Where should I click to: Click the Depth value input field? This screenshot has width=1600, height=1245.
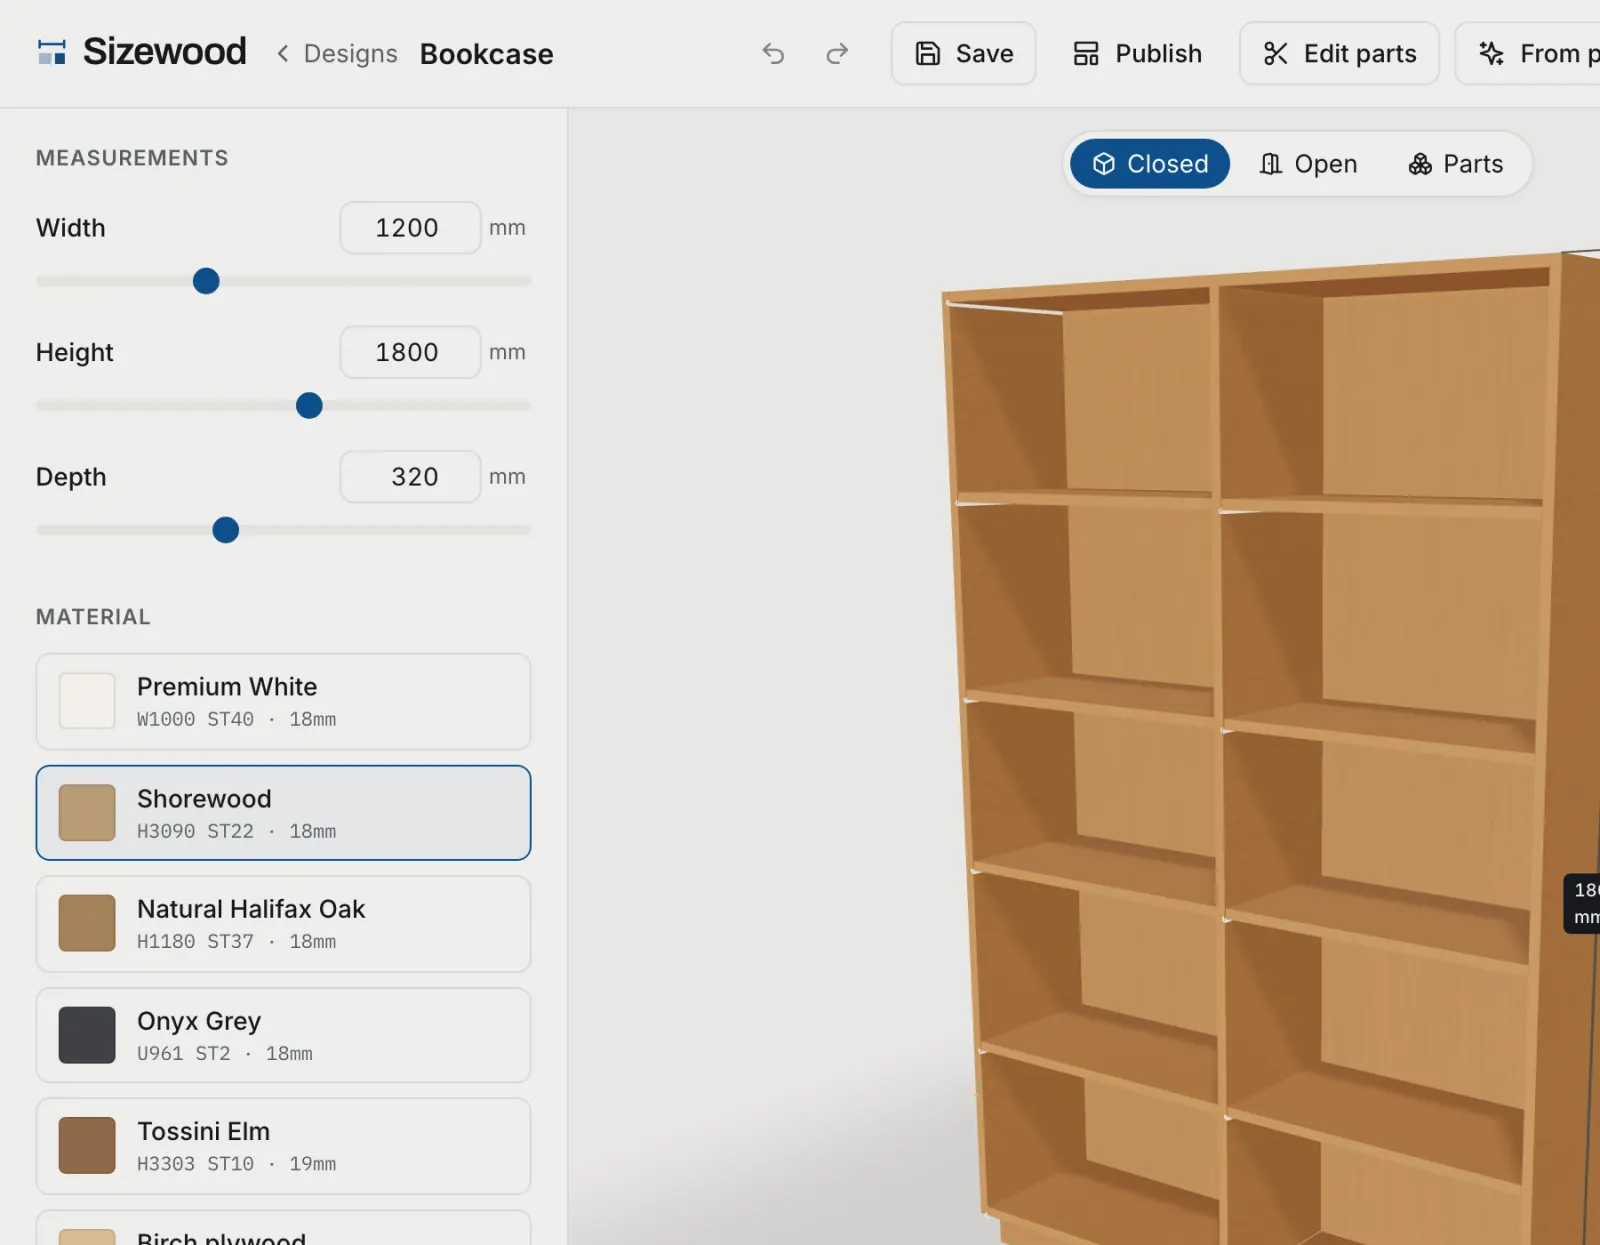[x=410, y=477]
